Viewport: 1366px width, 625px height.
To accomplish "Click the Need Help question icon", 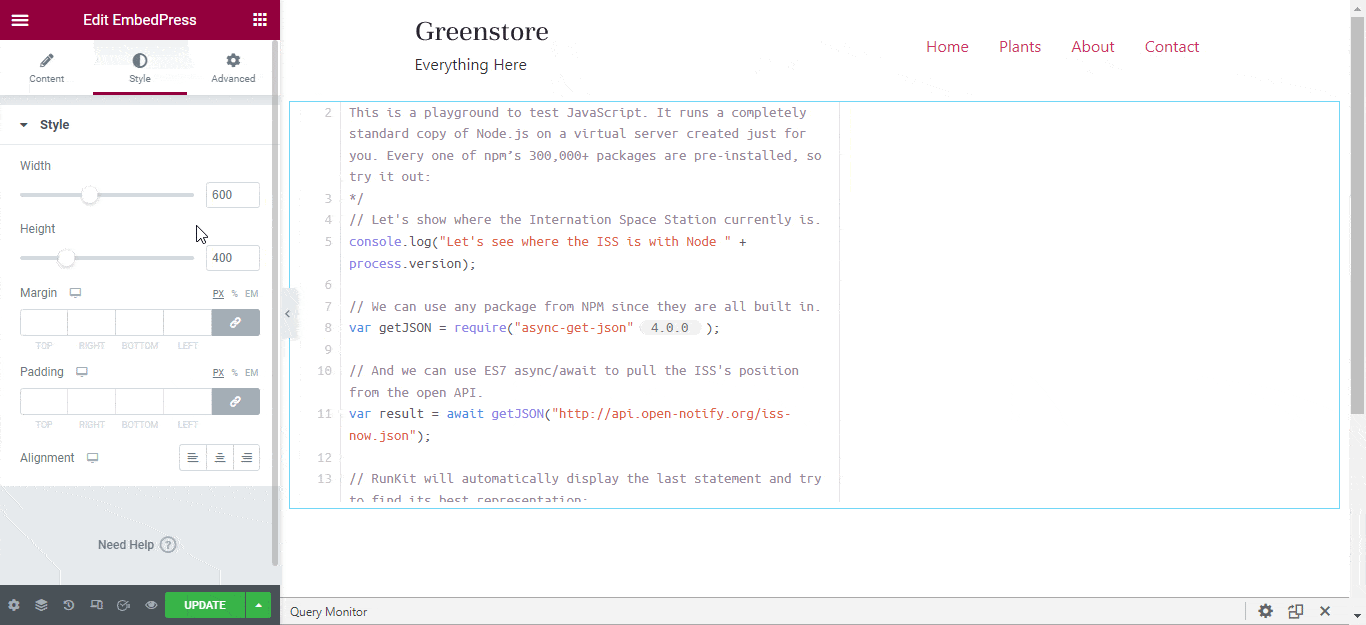I will click(x=168, y=545).
